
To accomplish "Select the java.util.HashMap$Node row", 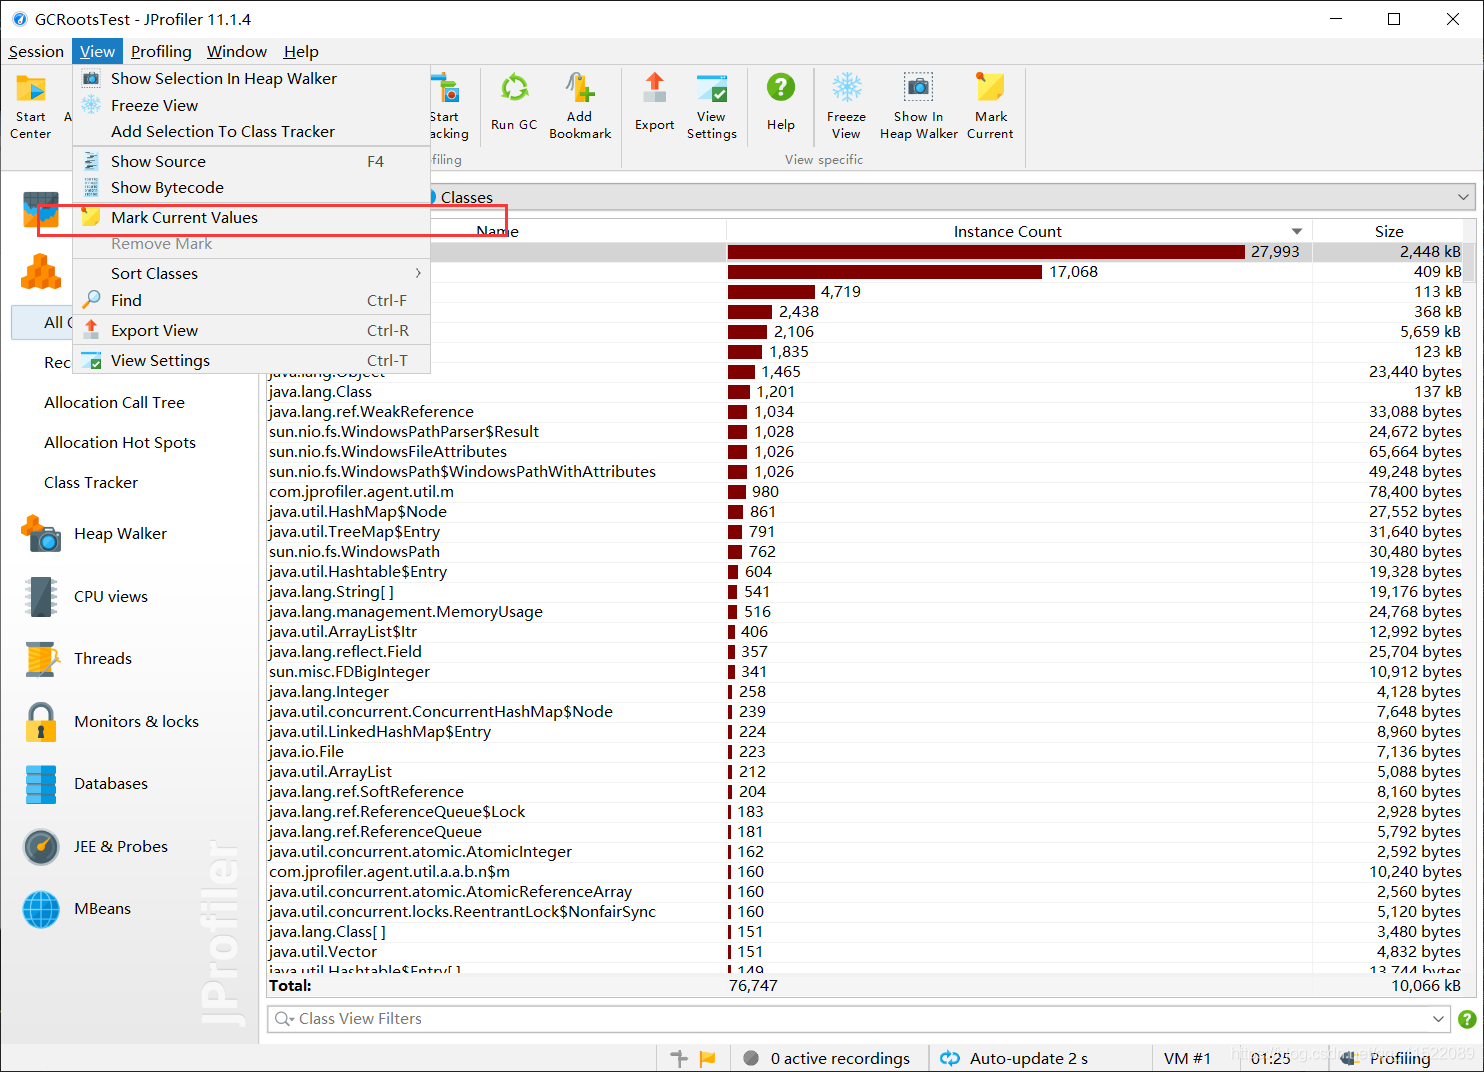I will [865, 512].
